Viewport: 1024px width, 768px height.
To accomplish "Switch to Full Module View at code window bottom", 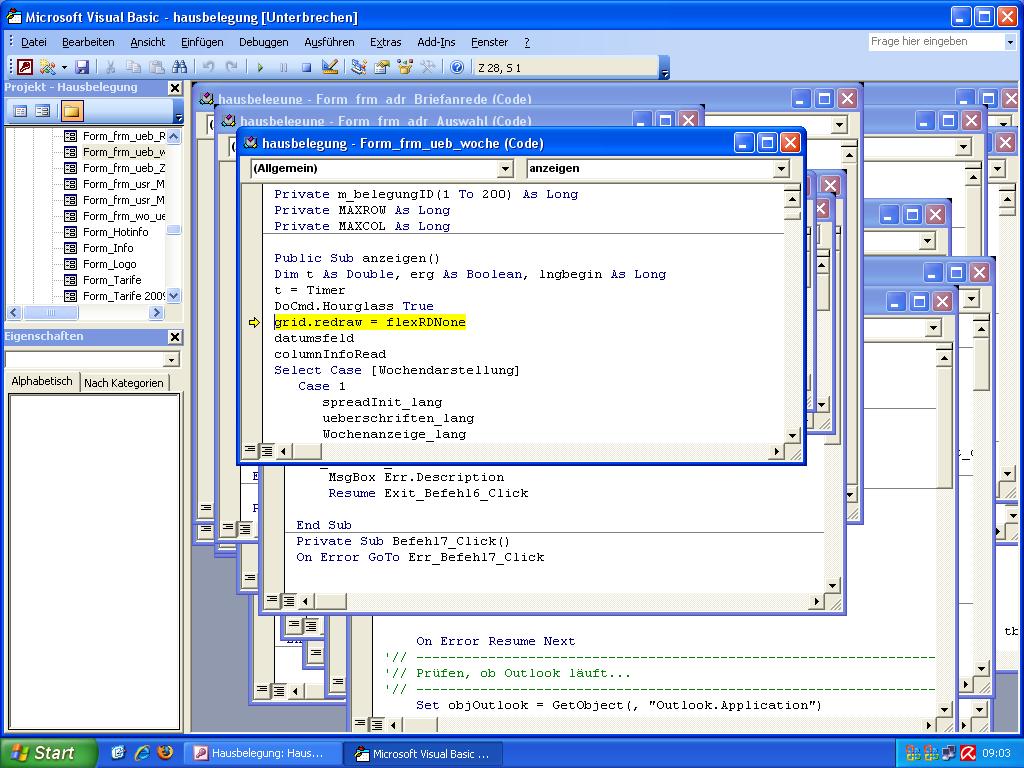I will [x=266, y=450].
